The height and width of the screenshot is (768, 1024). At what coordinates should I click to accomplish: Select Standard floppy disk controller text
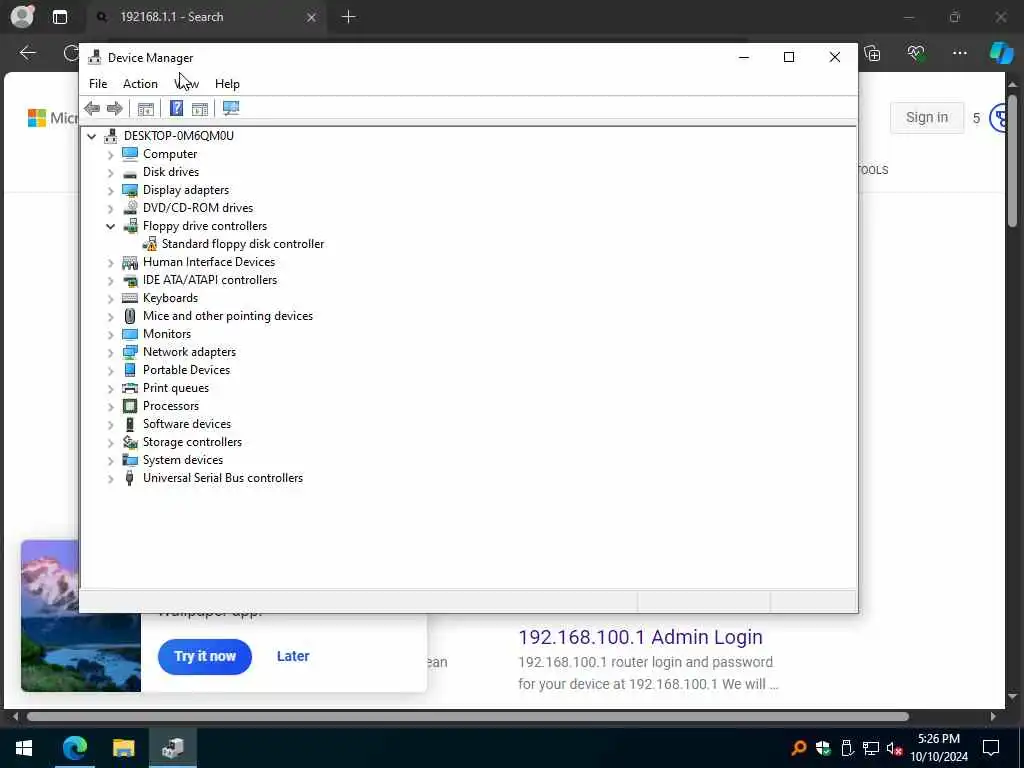tap(242, 244)
